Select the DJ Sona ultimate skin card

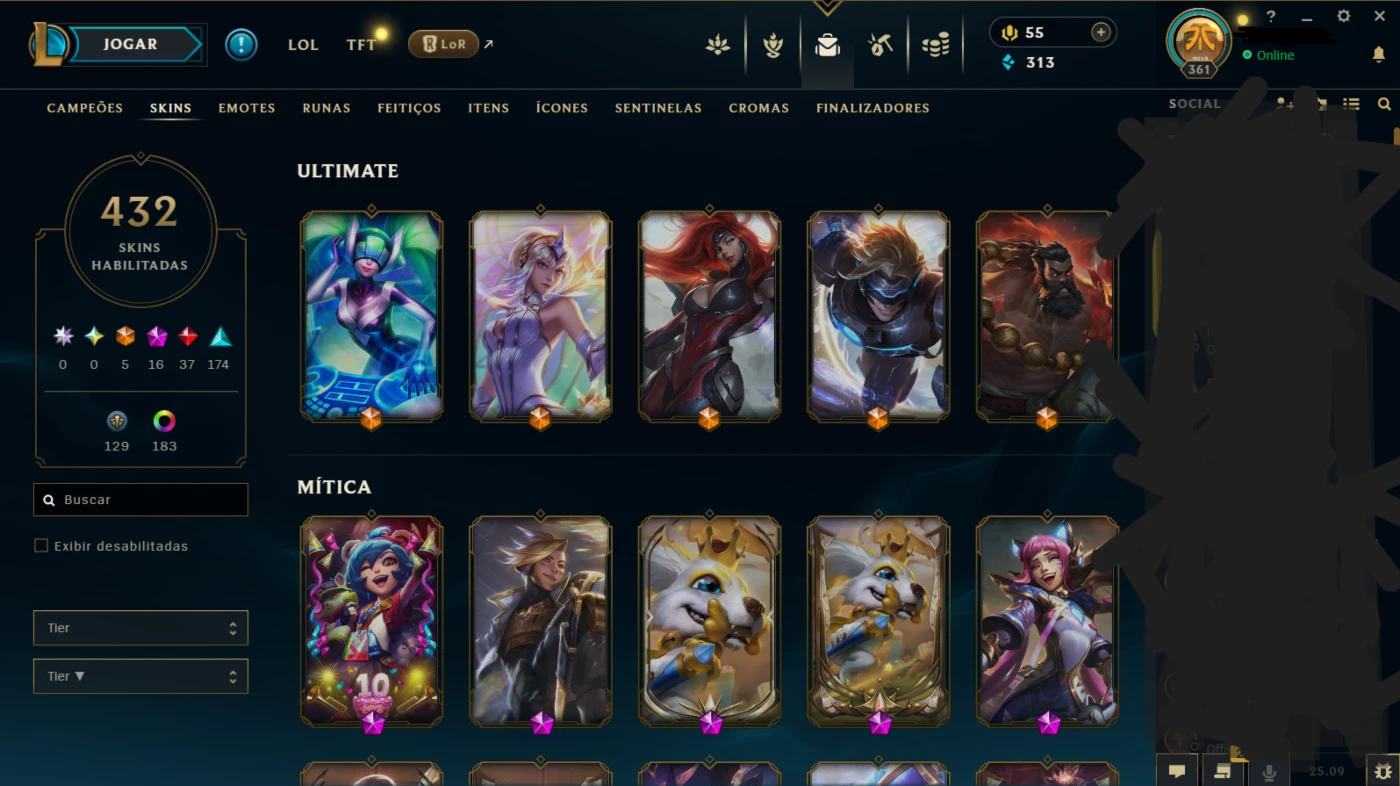(x=371, y=315)
